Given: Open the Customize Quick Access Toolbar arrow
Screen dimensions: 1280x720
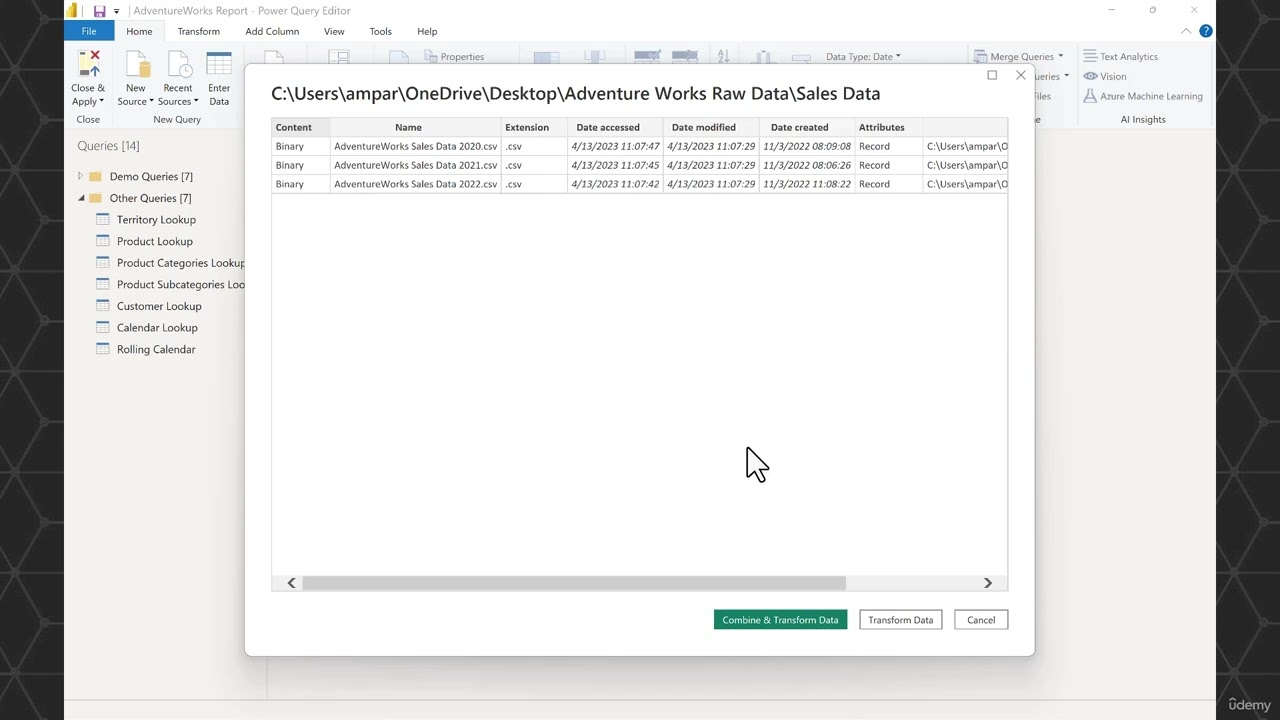Looking at the screenshot, I should point(117,11).
